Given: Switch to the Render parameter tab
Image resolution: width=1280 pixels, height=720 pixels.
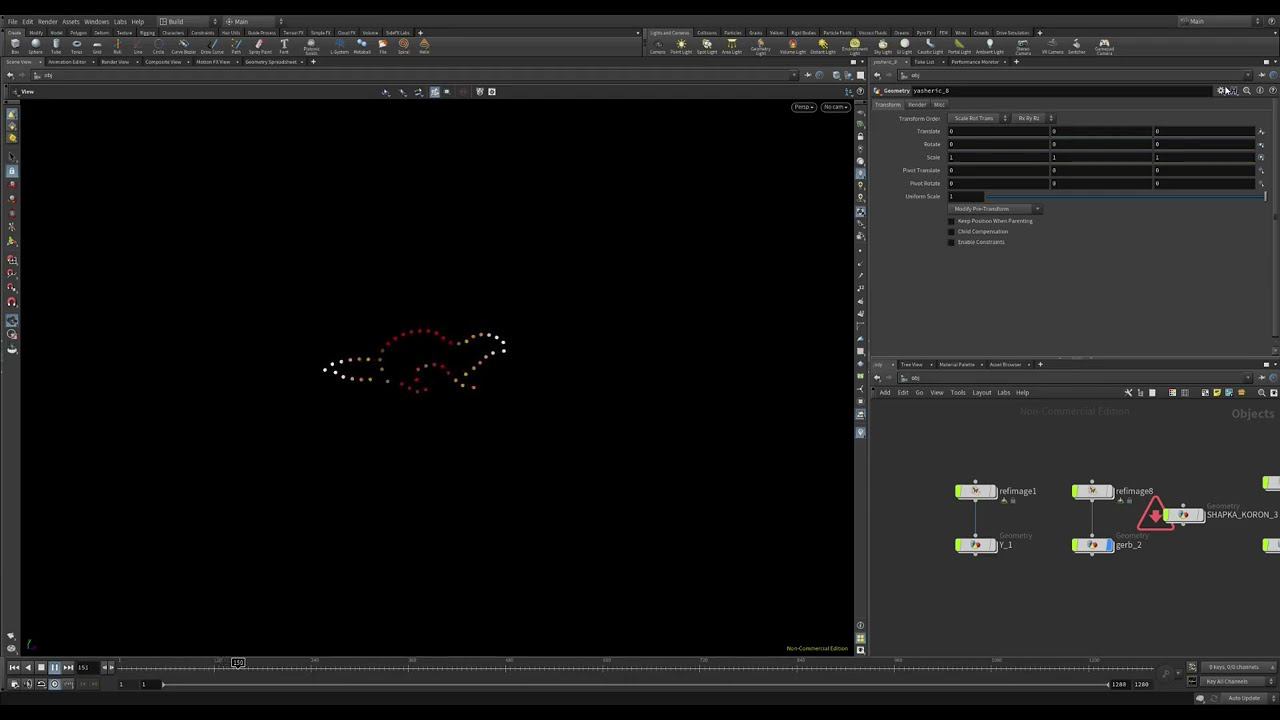Looking at the screenshot, I should pos(916,105).
